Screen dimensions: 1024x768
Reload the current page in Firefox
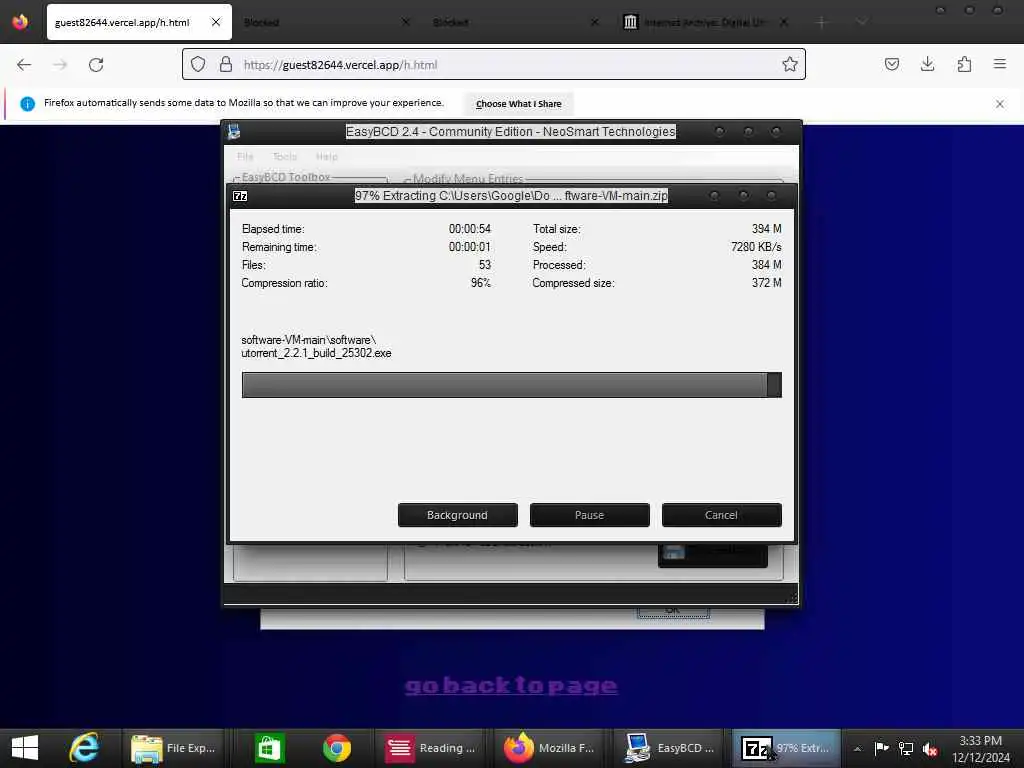tap(96, 65)
